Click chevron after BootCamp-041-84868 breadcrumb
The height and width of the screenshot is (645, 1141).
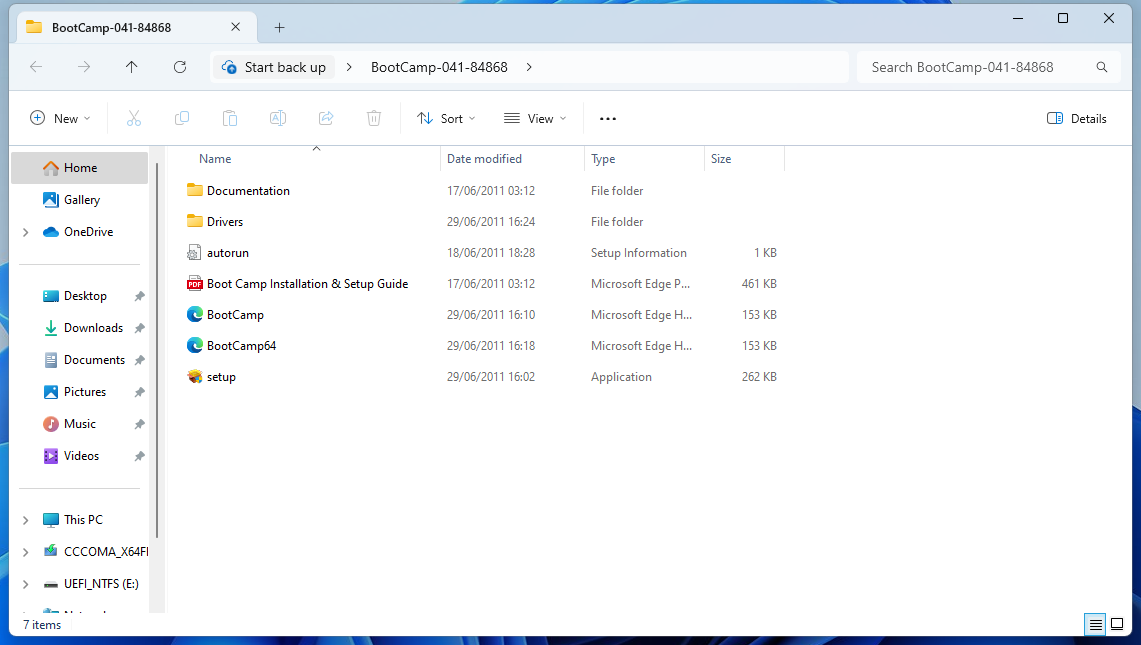(529, 67)
